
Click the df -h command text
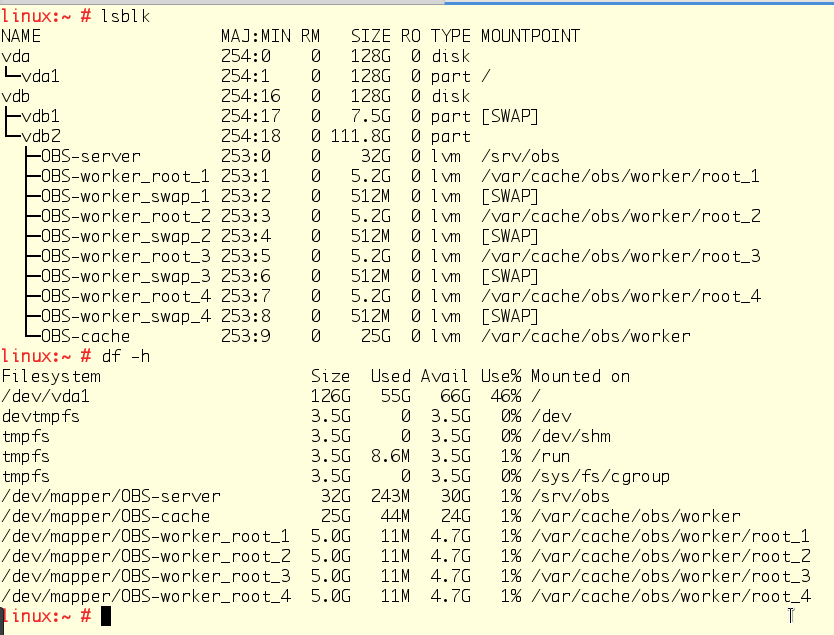point(126,356)
